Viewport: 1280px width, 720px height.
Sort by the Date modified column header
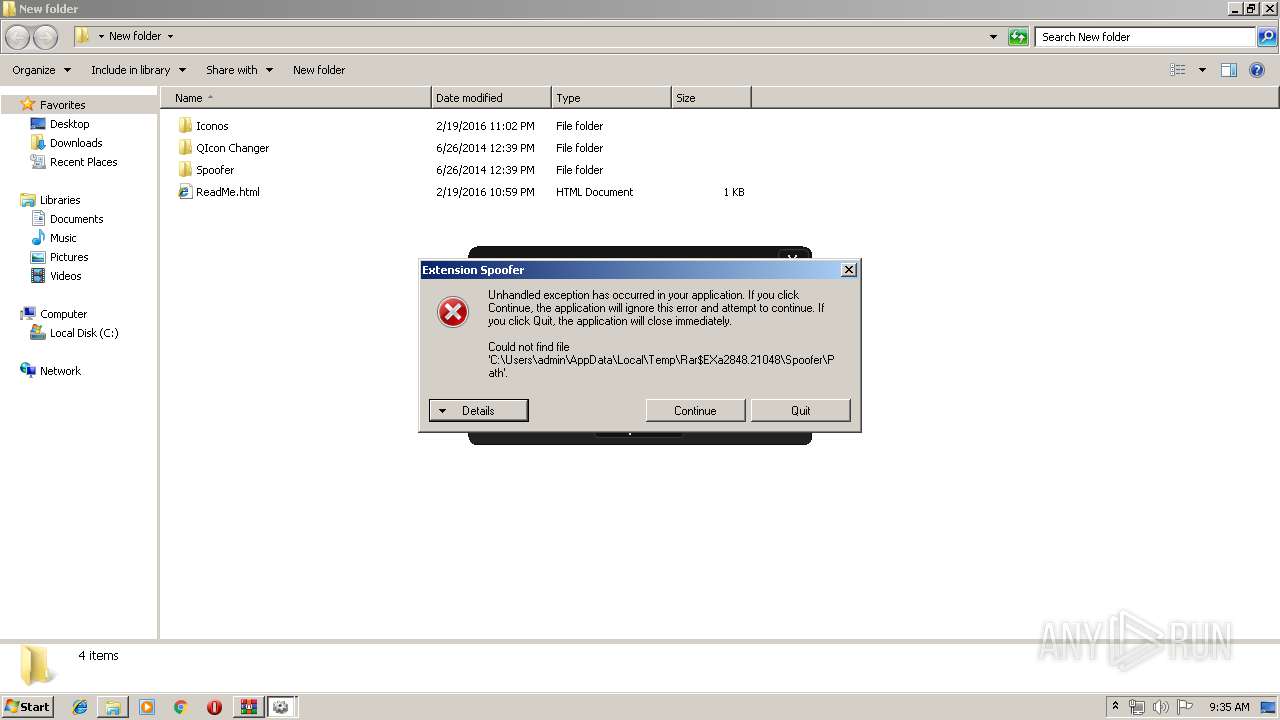coord(491,98)
